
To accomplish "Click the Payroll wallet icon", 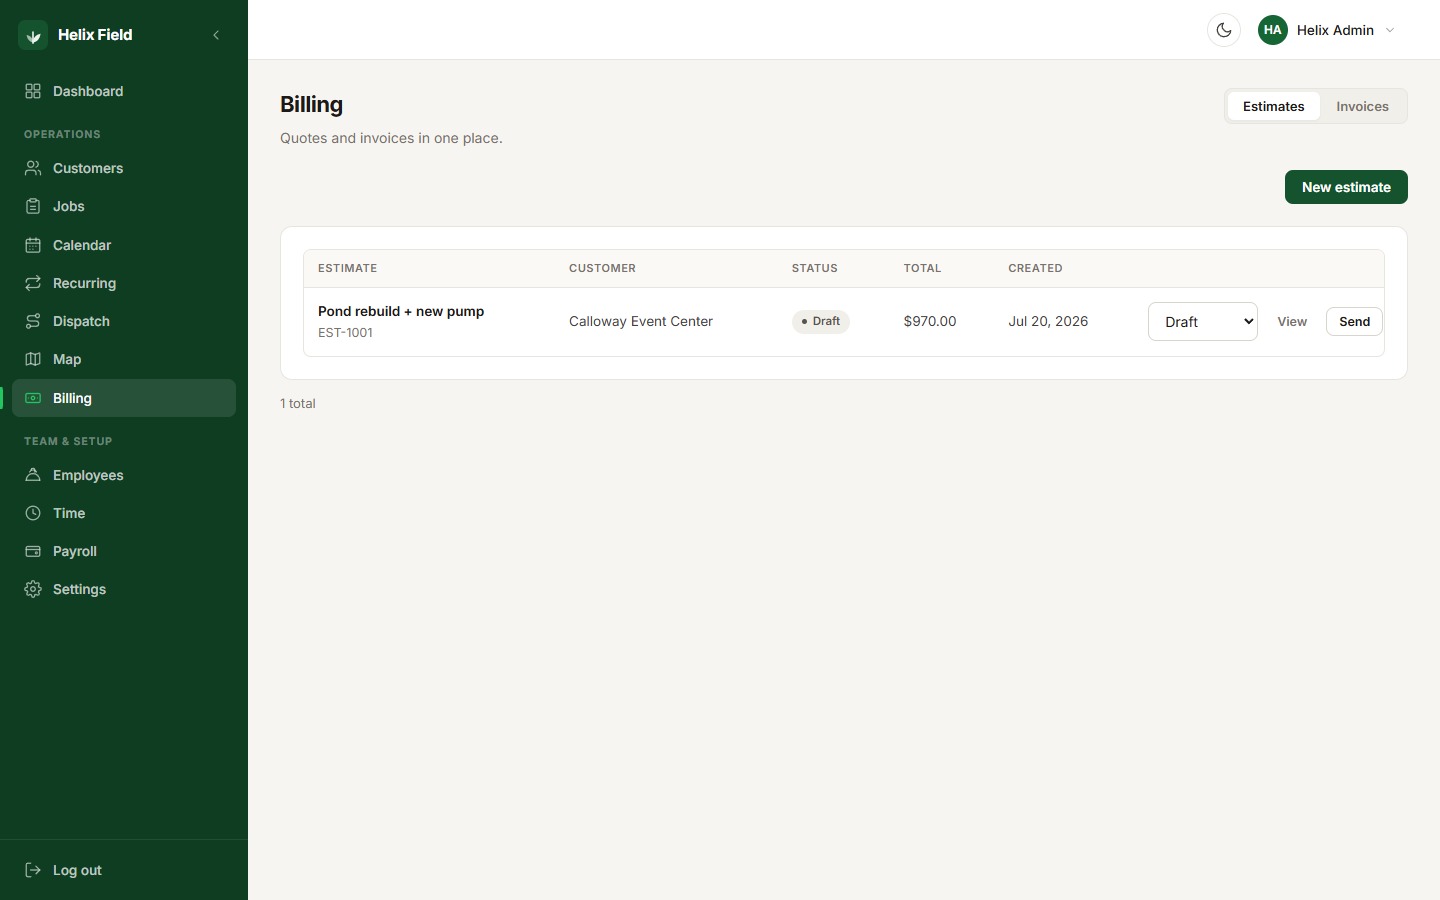I will (33, 551).
